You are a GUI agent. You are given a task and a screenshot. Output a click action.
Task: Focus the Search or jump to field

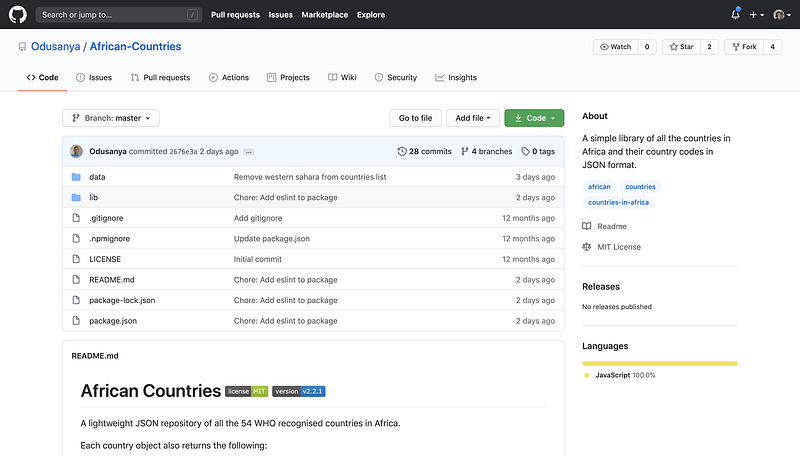(x=118, y=15)
